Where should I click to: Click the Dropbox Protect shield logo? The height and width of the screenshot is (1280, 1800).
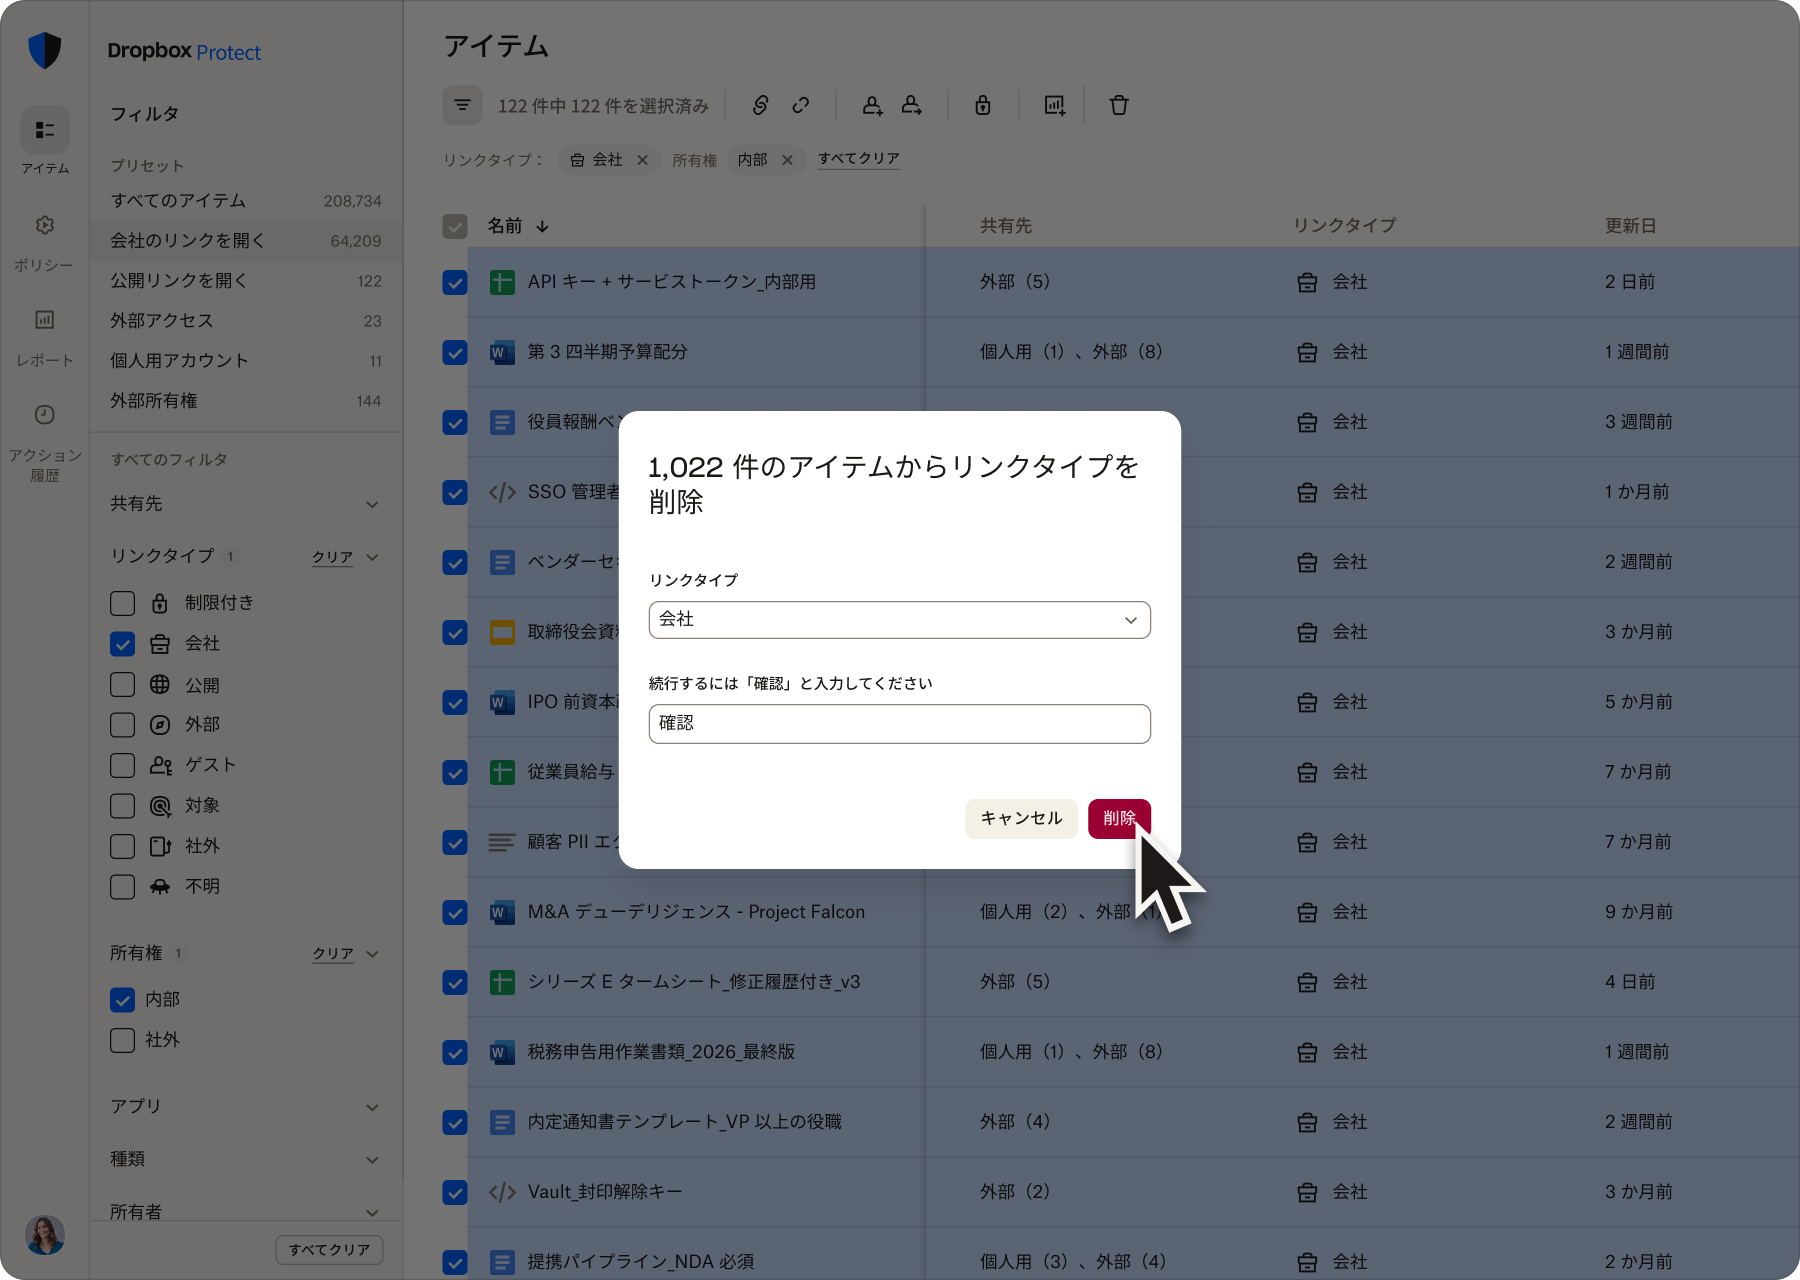pyautogui.click(x=45, y=50)
